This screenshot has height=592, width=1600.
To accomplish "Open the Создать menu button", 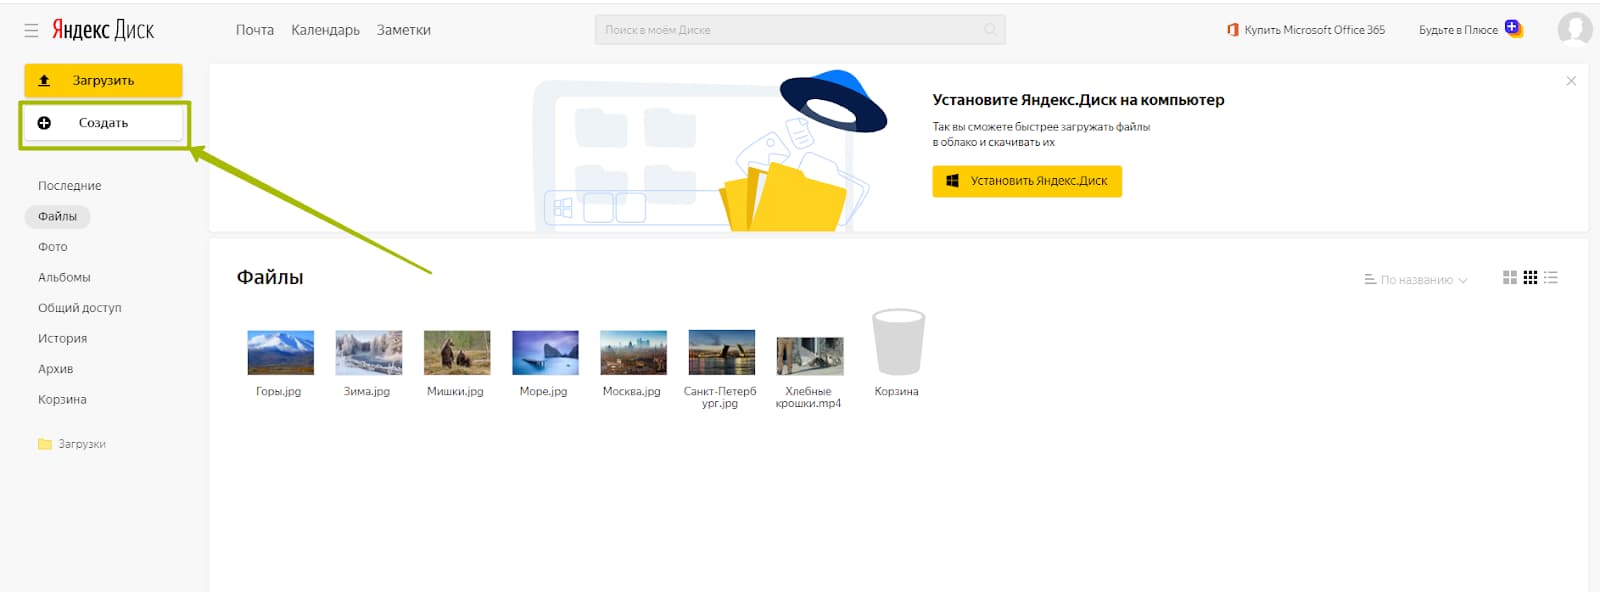I will [x=103, y=123].
